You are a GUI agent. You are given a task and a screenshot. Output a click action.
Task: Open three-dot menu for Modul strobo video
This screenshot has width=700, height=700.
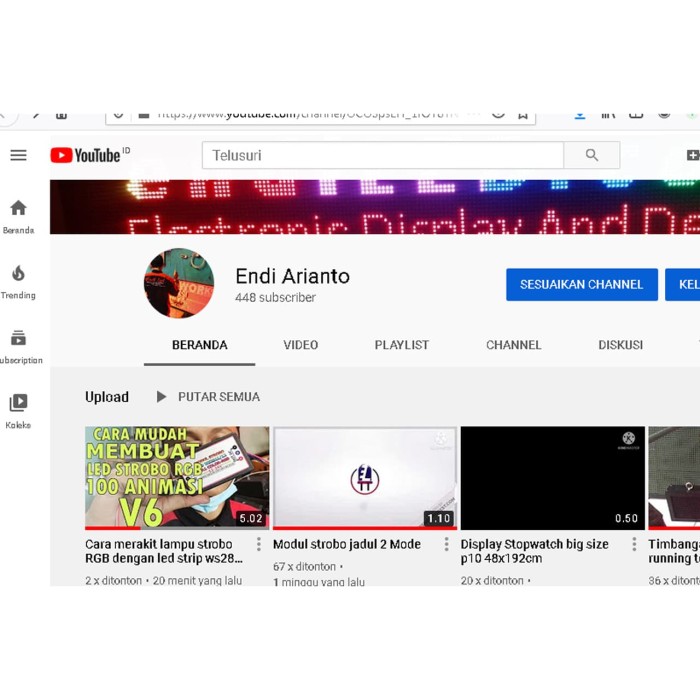pos(446,544)
